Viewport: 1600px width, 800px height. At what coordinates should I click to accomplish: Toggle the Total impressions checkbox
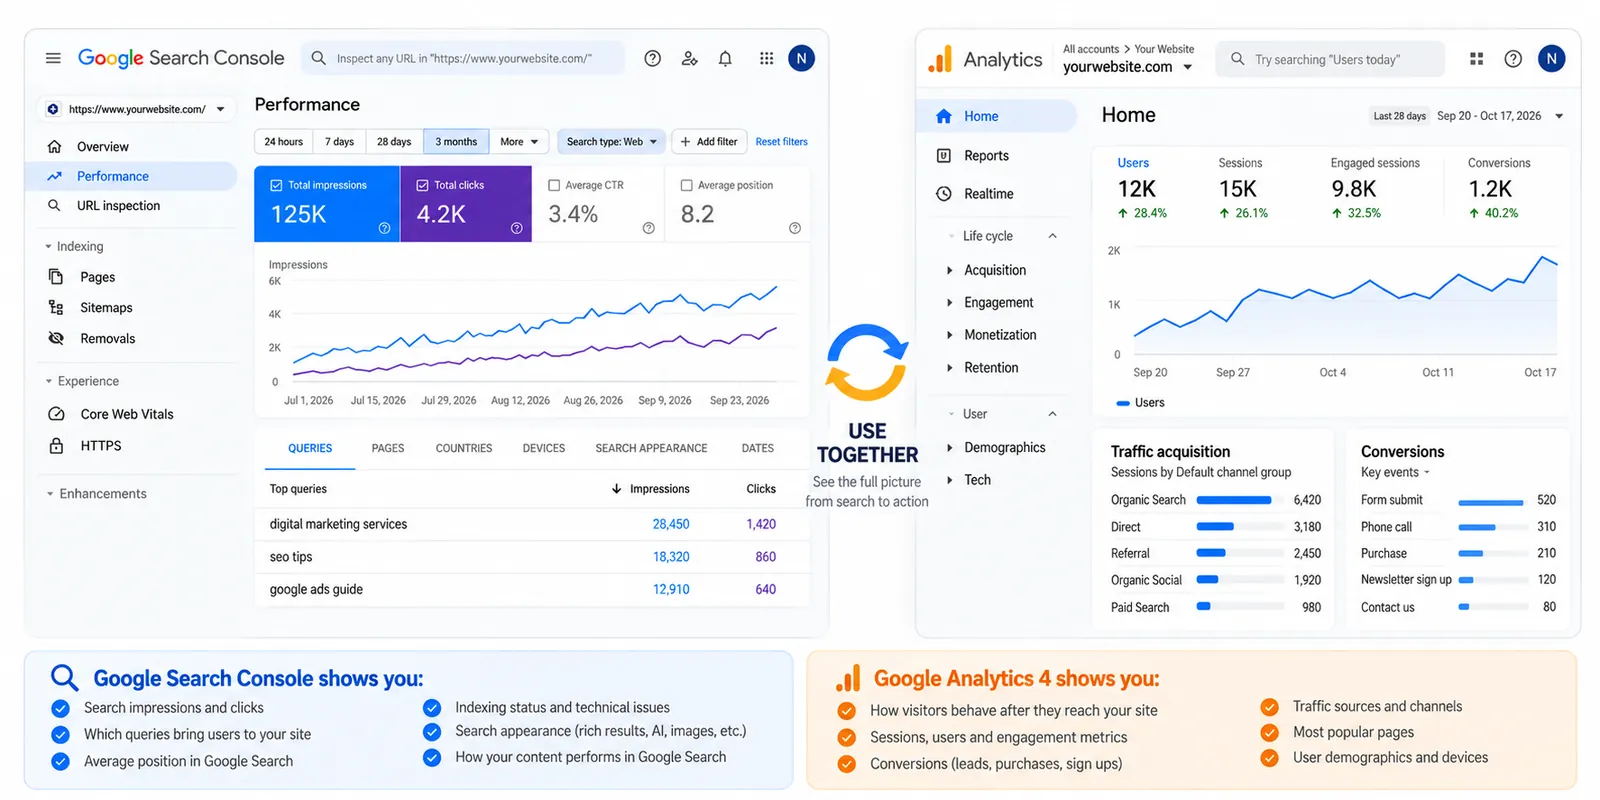tap(276, 185)
